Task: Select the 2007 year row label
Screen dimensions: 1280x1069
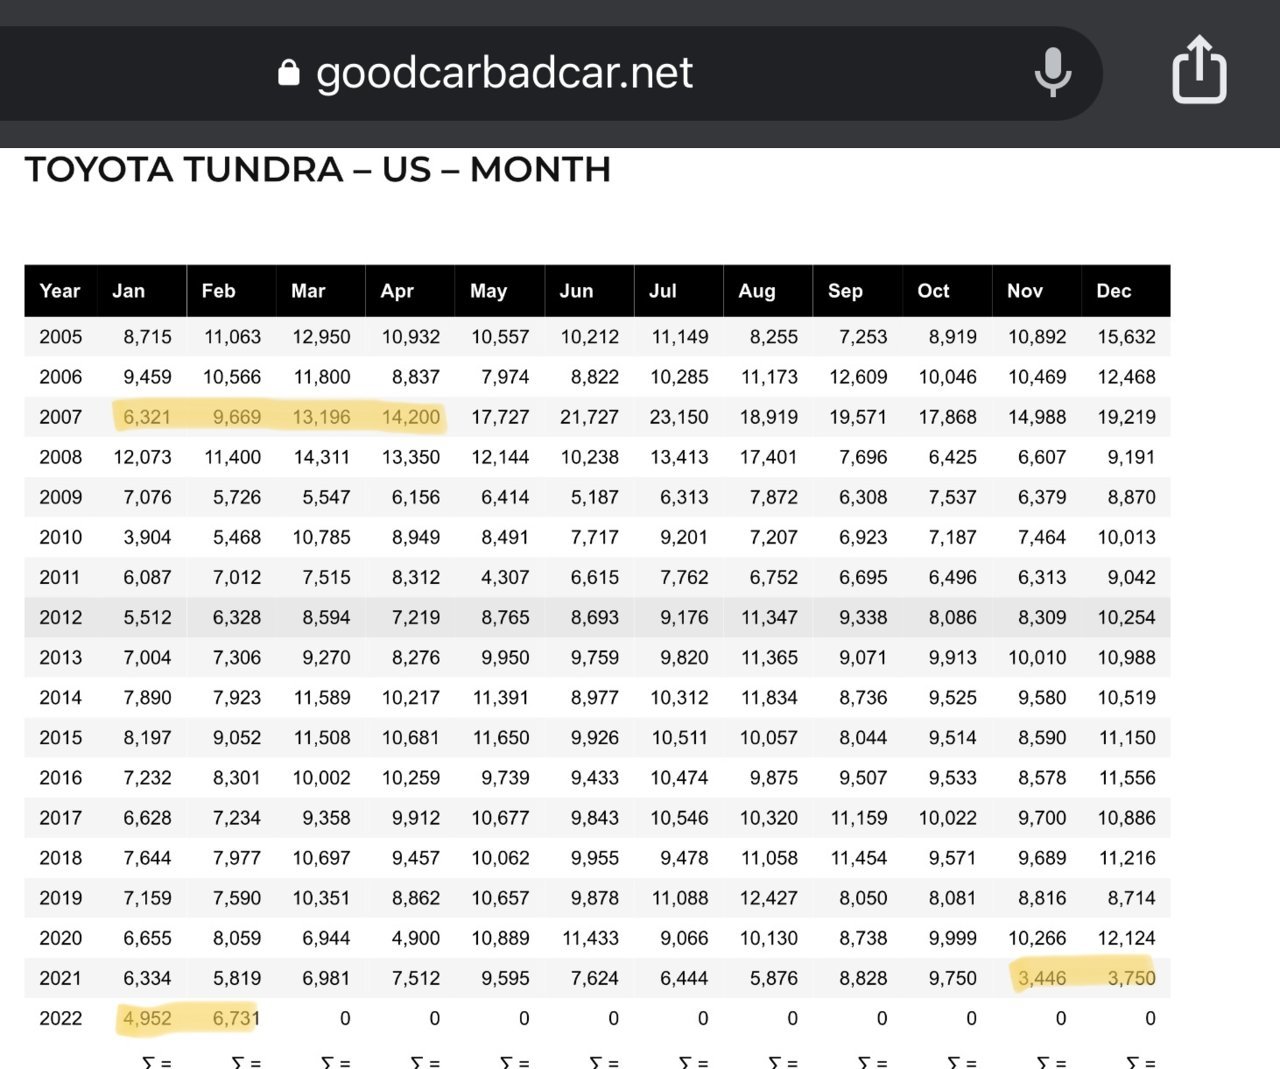Action: click(x=61, y=417)
